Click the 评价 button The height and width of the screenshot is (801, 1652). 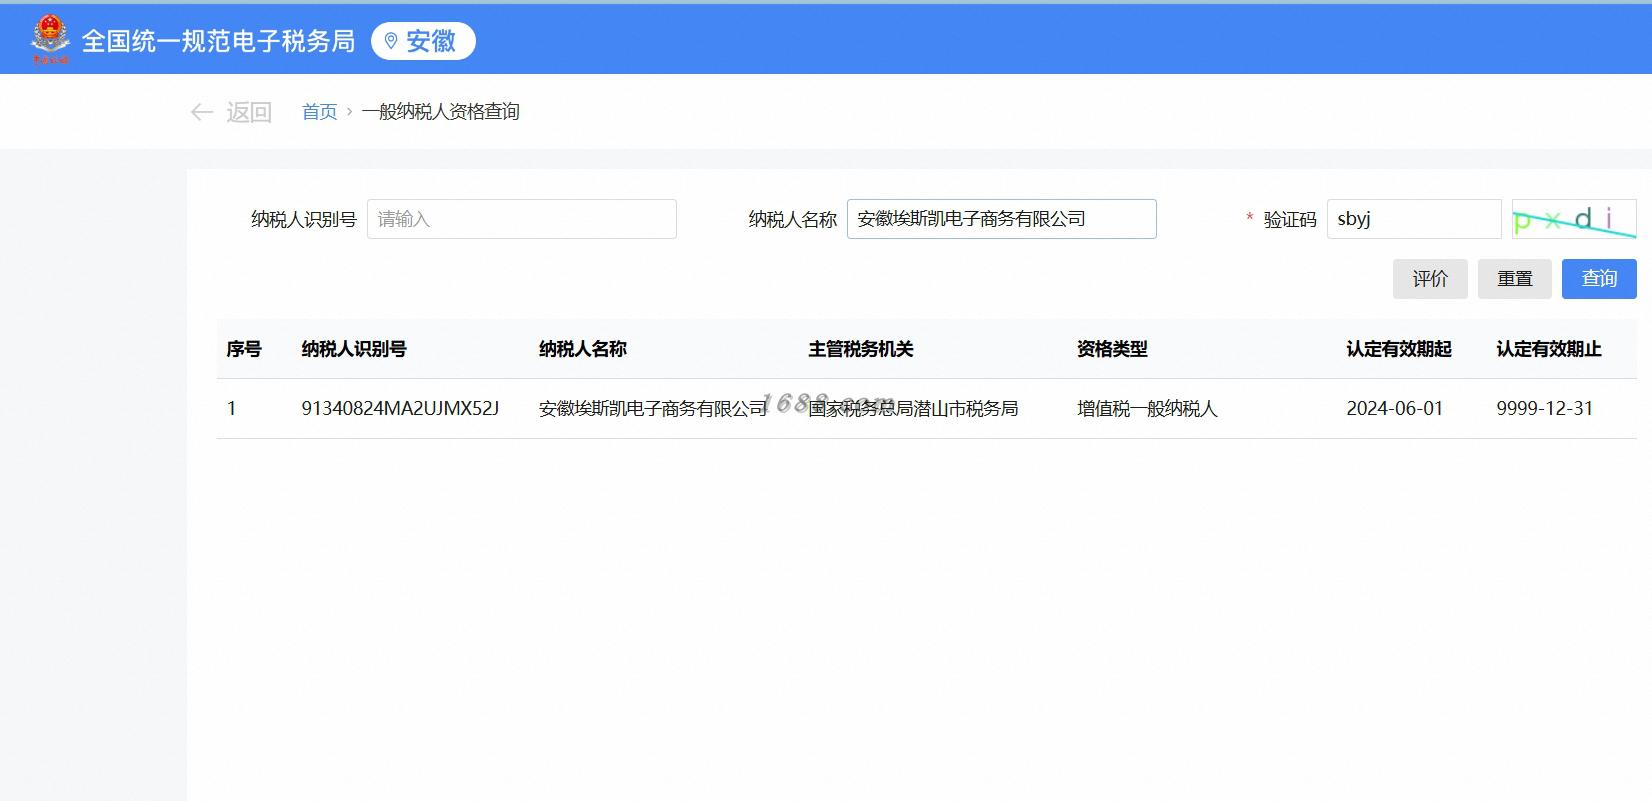[1430, 279]
